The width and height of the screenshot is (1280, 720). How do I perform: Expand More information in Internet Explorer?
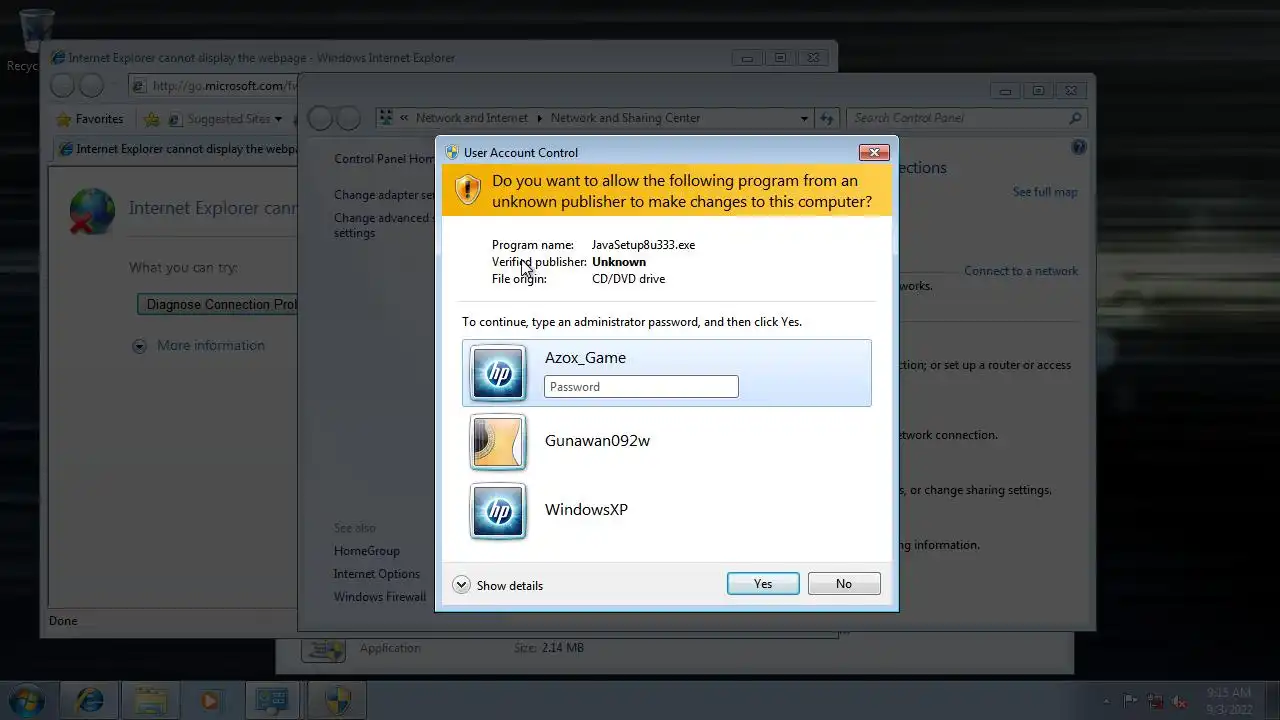pyautogui.click(x=199, y=345)
